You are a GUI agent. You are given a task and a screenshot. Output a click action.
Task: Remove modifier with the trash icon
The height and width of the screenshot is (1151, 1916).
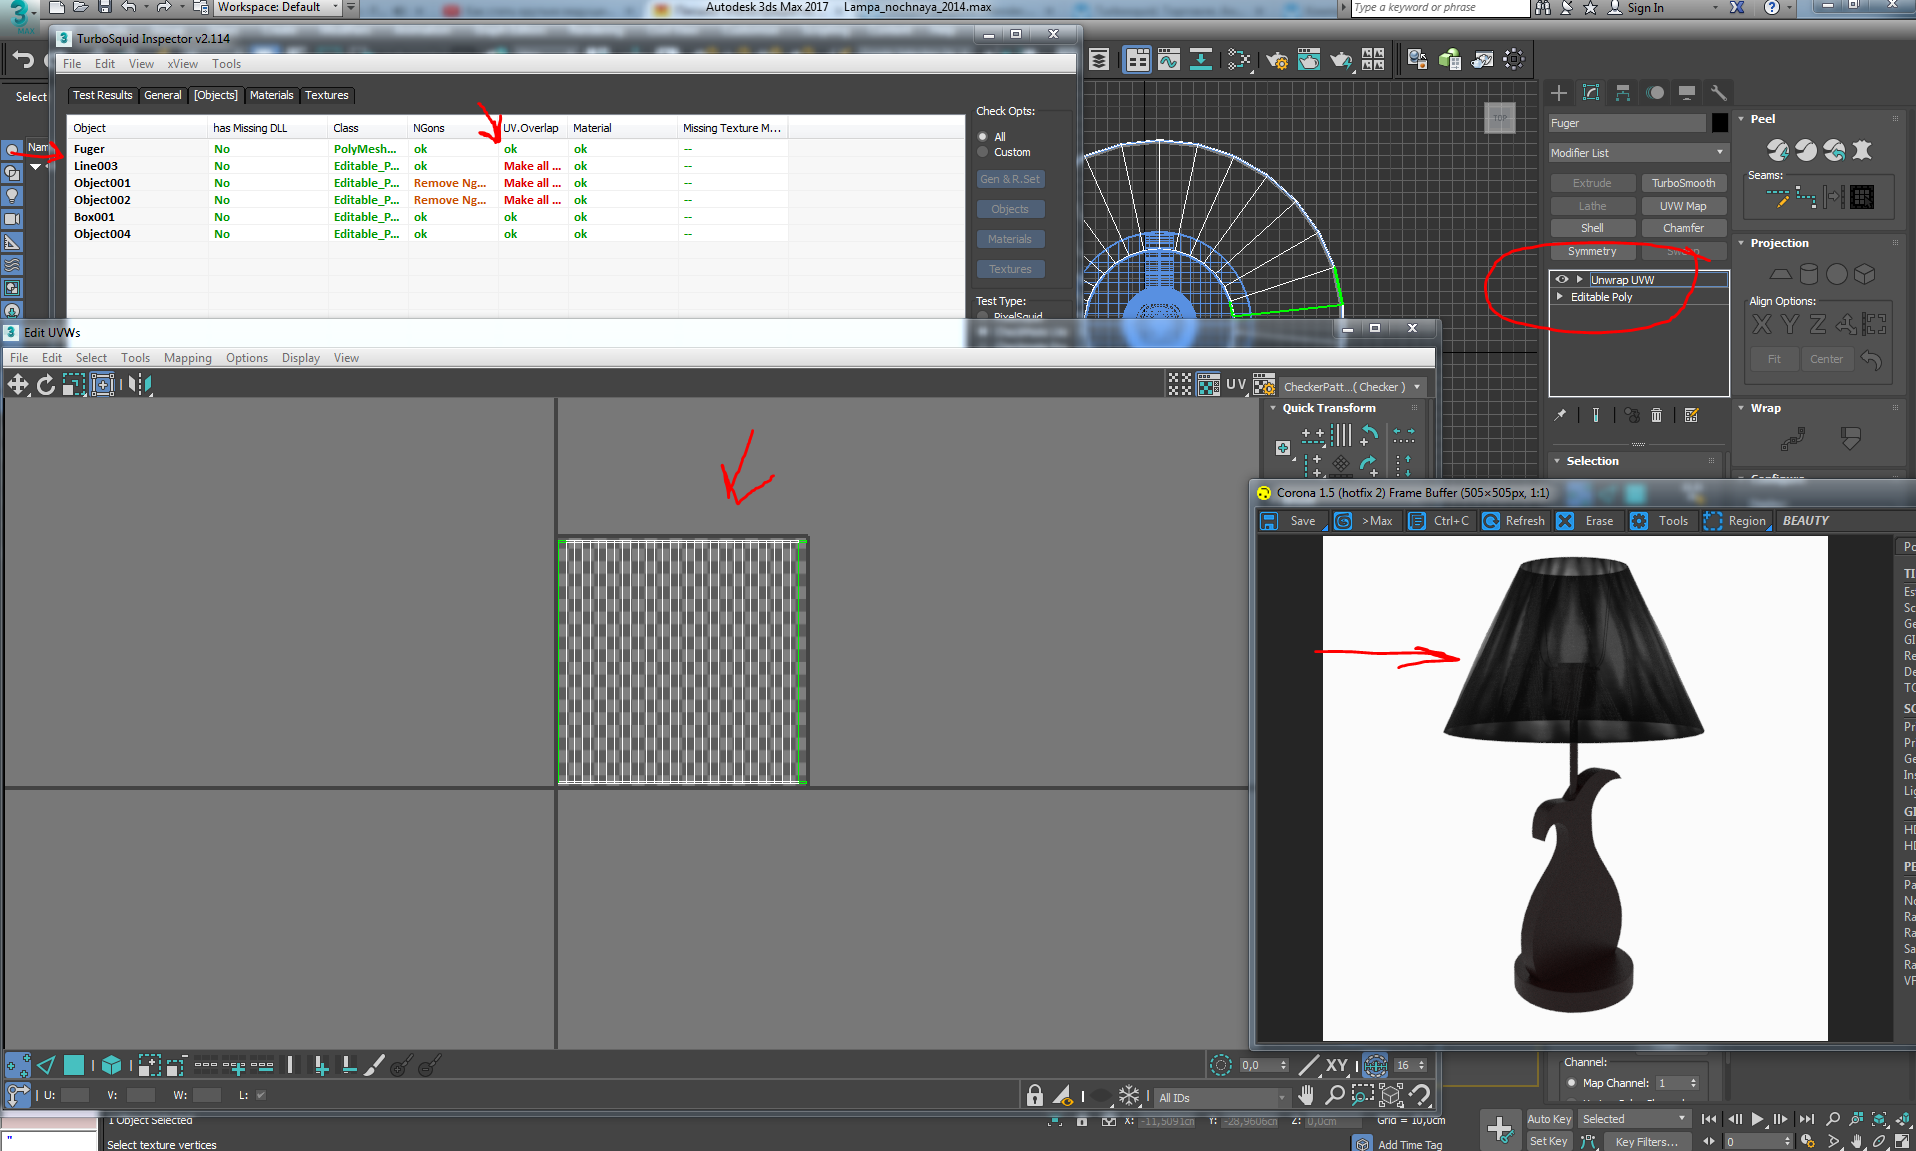click(x=1657, y=415)
